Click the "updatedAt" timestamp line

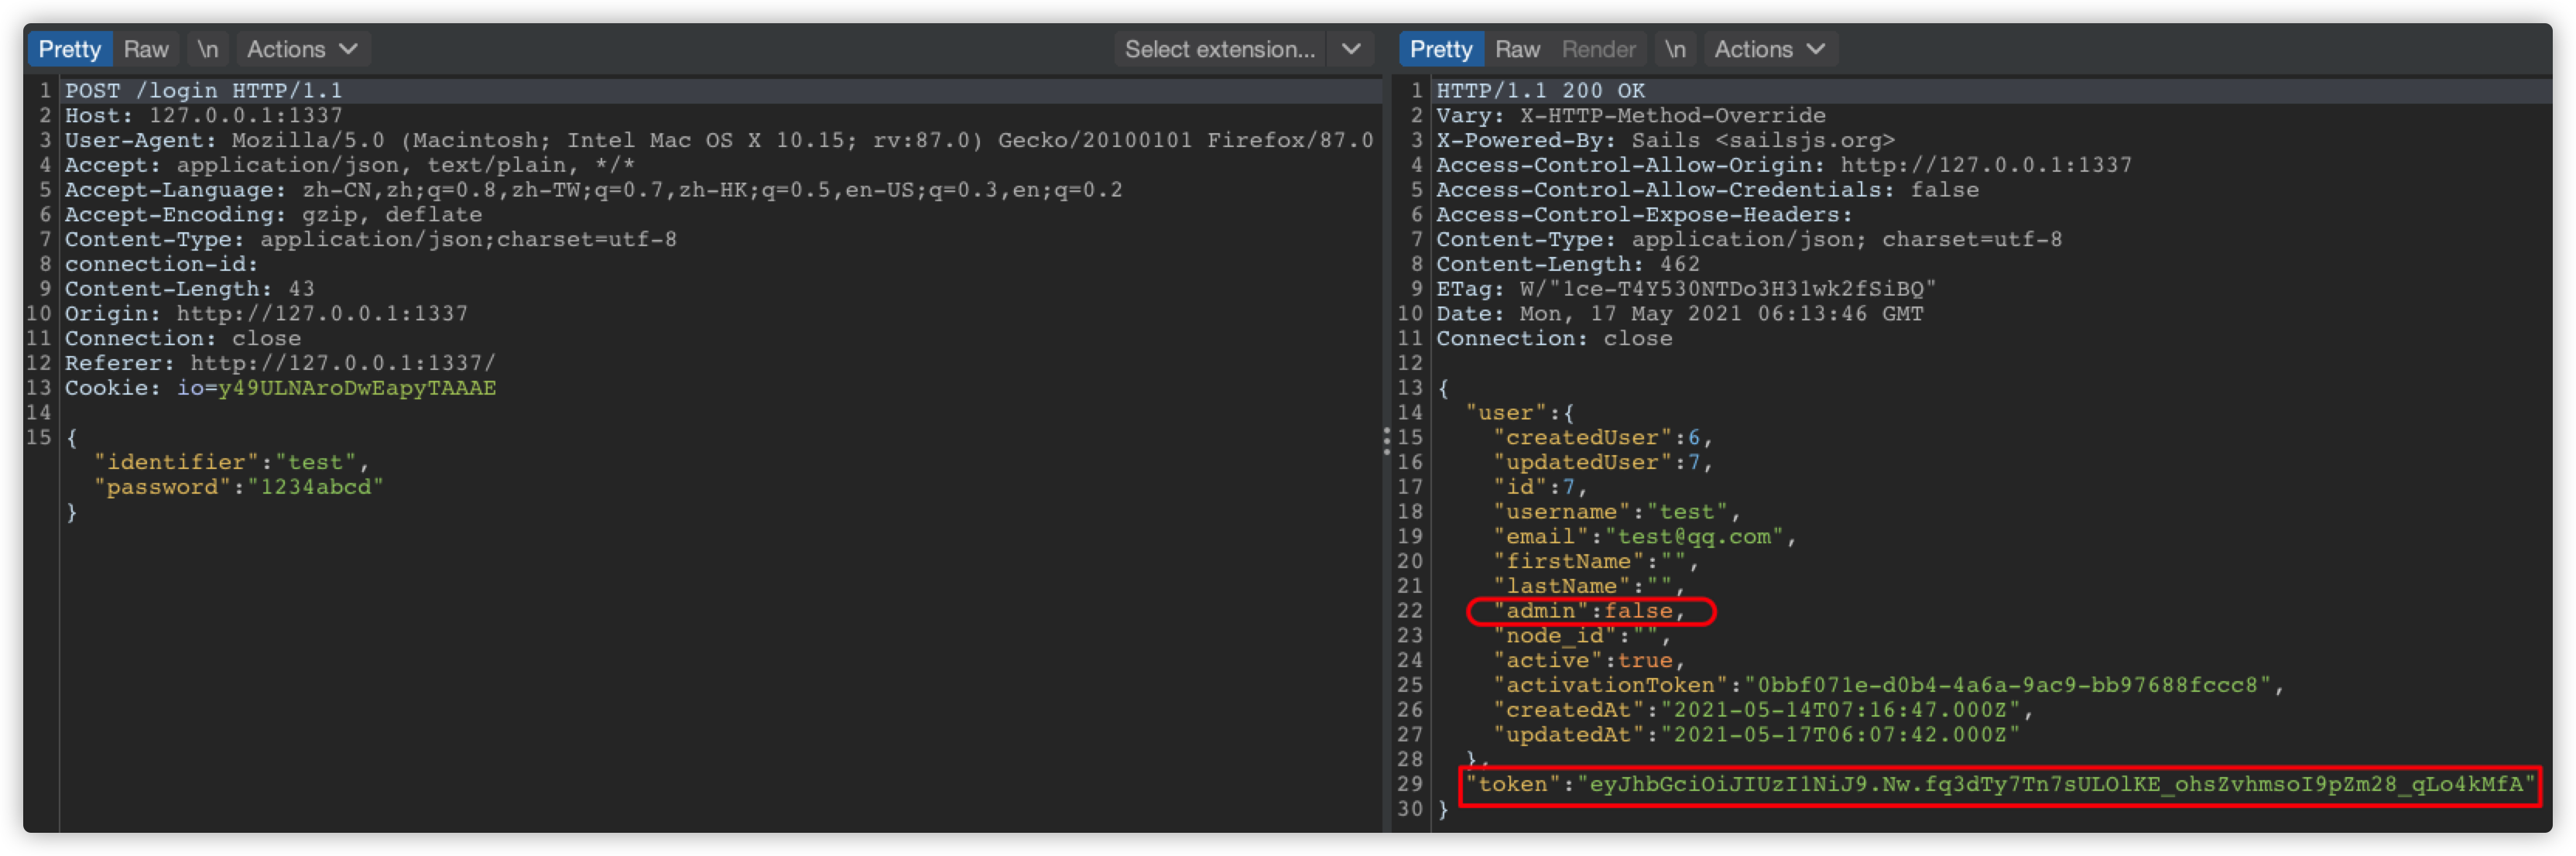point(1756,735)
